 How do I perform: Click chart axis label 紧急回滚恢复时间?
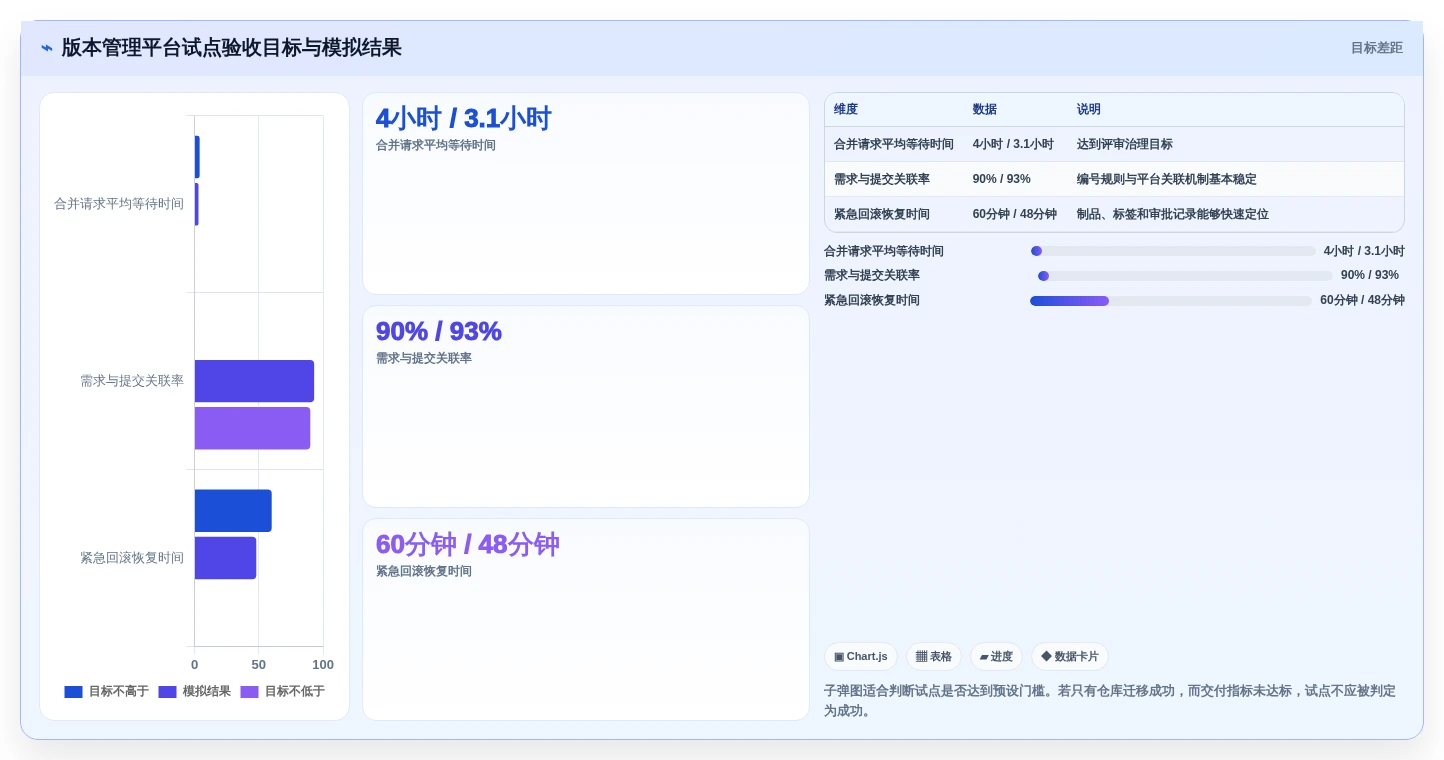tap(132, 558)
